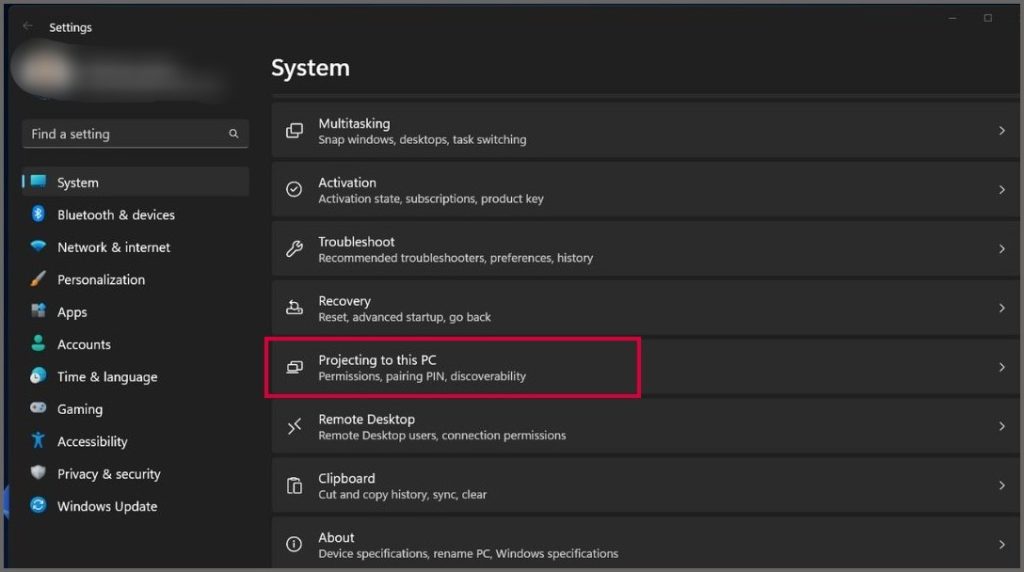Screen dimensions: 1024x572
Task: Expand the Troubleshoot chevron
Action: pos(1002,249)
